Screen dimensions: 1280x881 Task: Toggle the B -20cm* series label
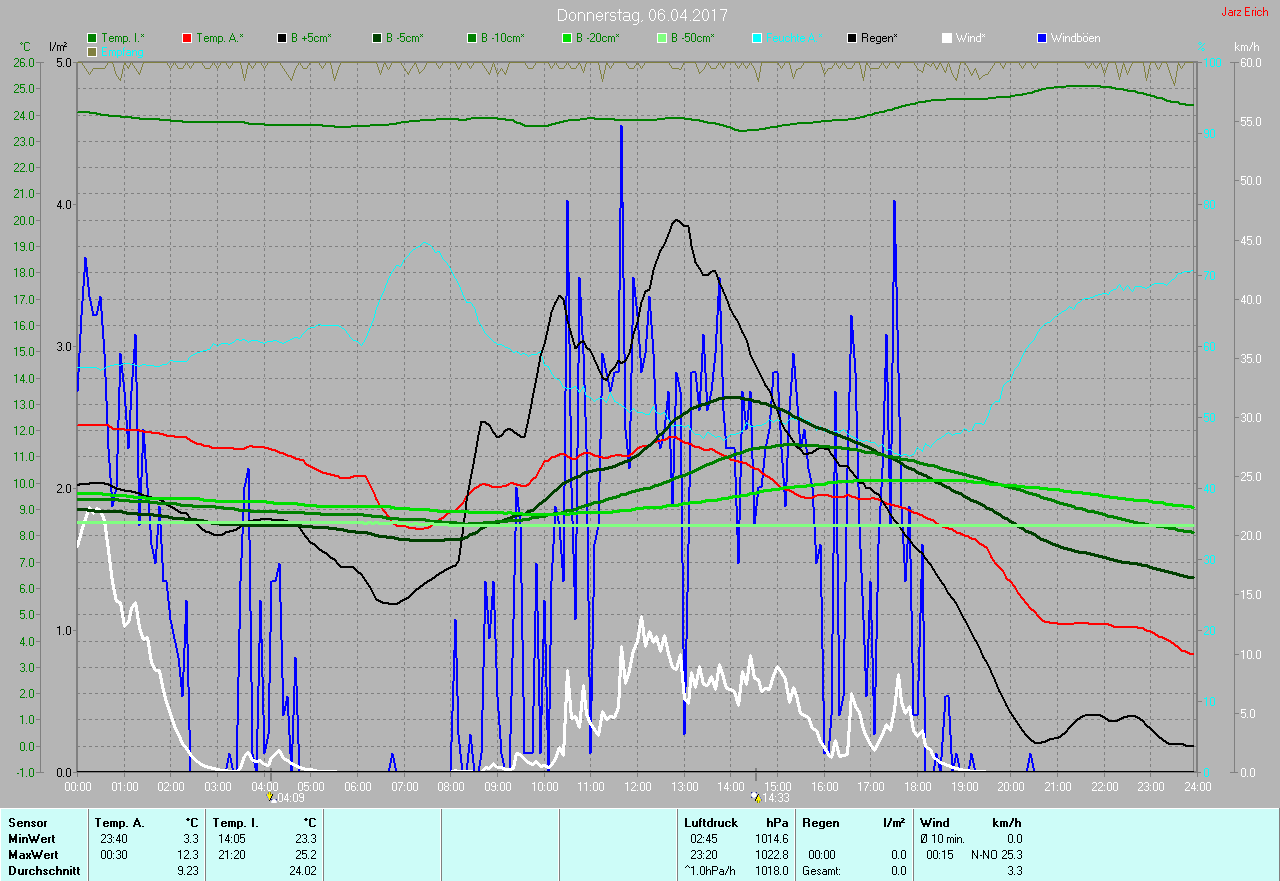[x=596, y=38]
